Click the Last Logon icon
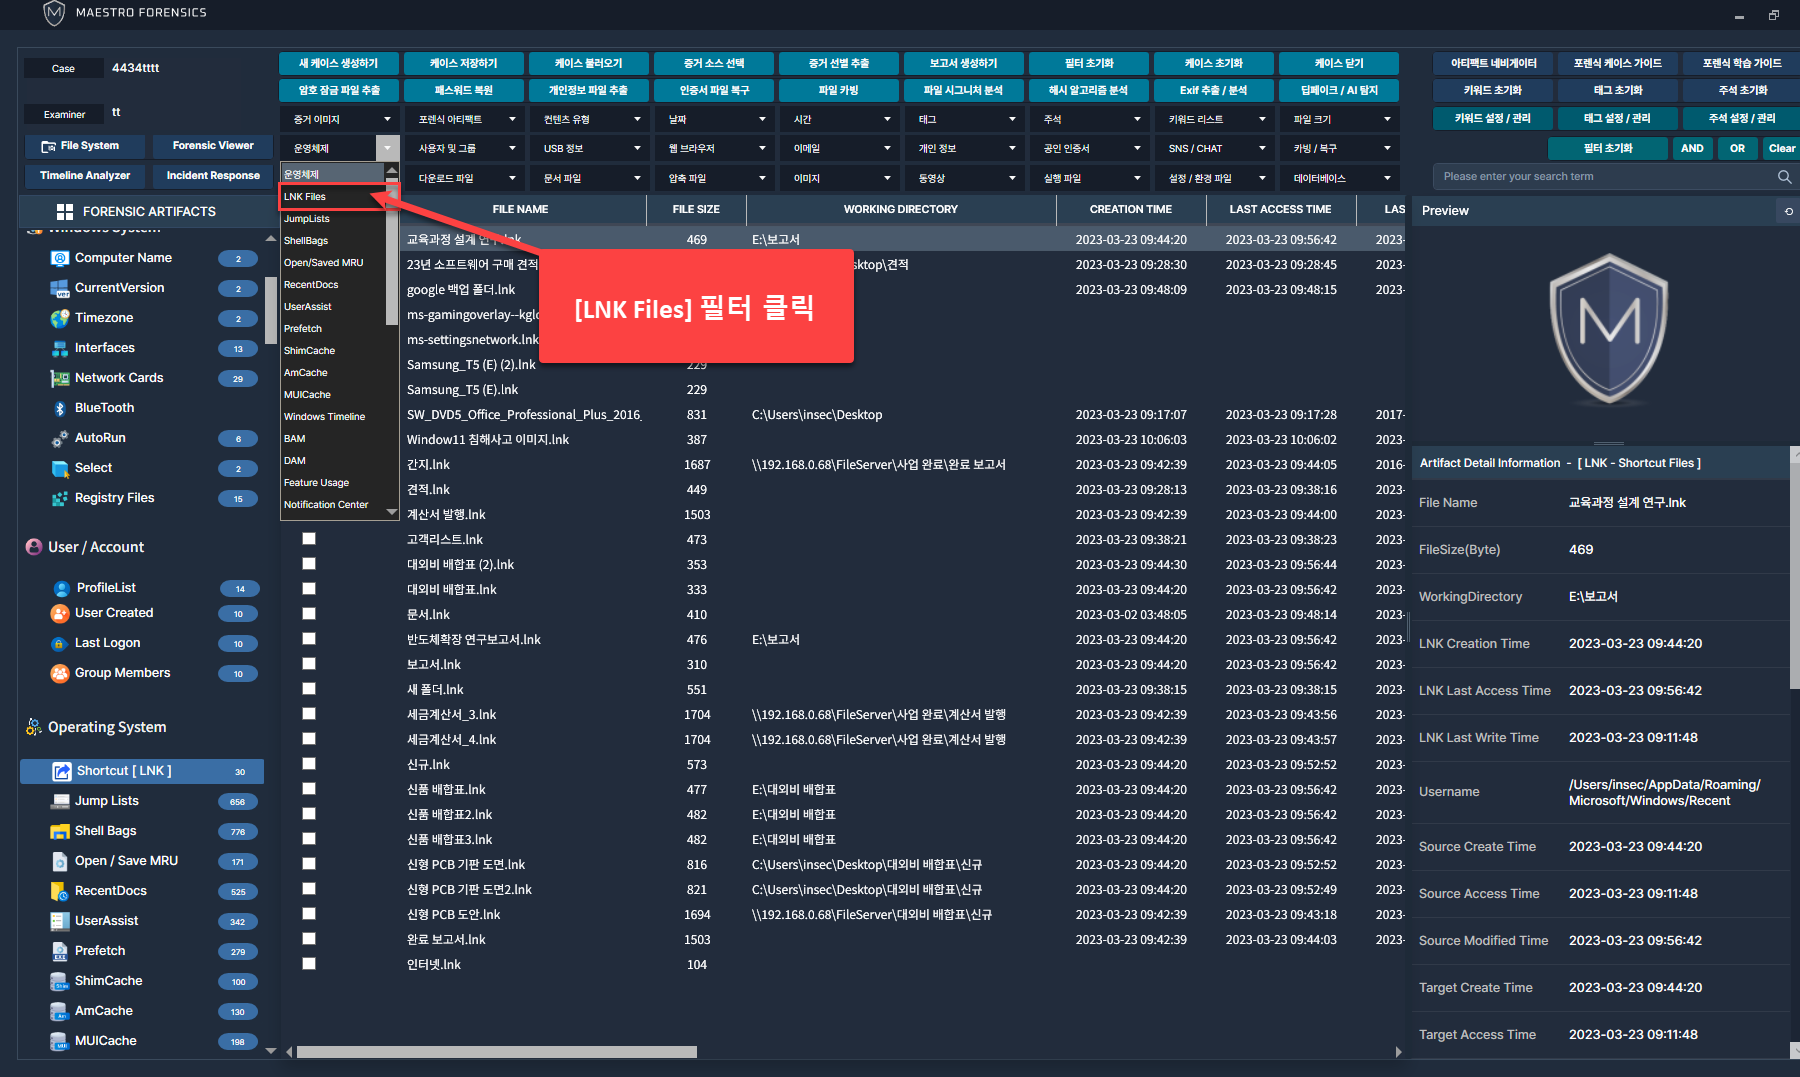The height and width of the screenshot is (1077, 1800). pyautogui.click(x=60, y=643)
